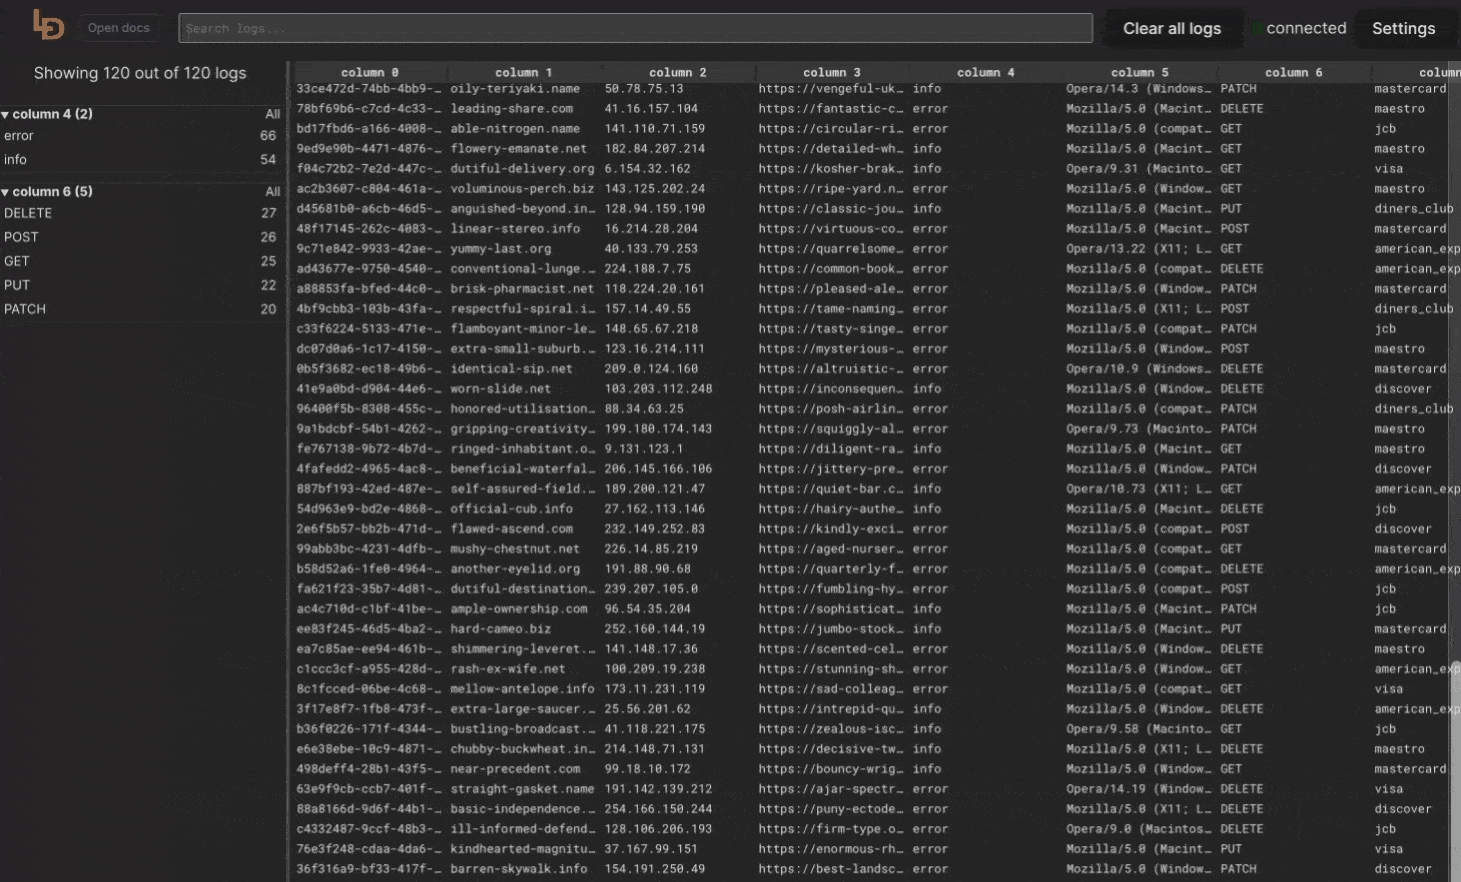Image resolution: width=1461 pixels, height=882 pixels.
Task: Click the logo icon in the top-left
Action: (x=48, y=26)
